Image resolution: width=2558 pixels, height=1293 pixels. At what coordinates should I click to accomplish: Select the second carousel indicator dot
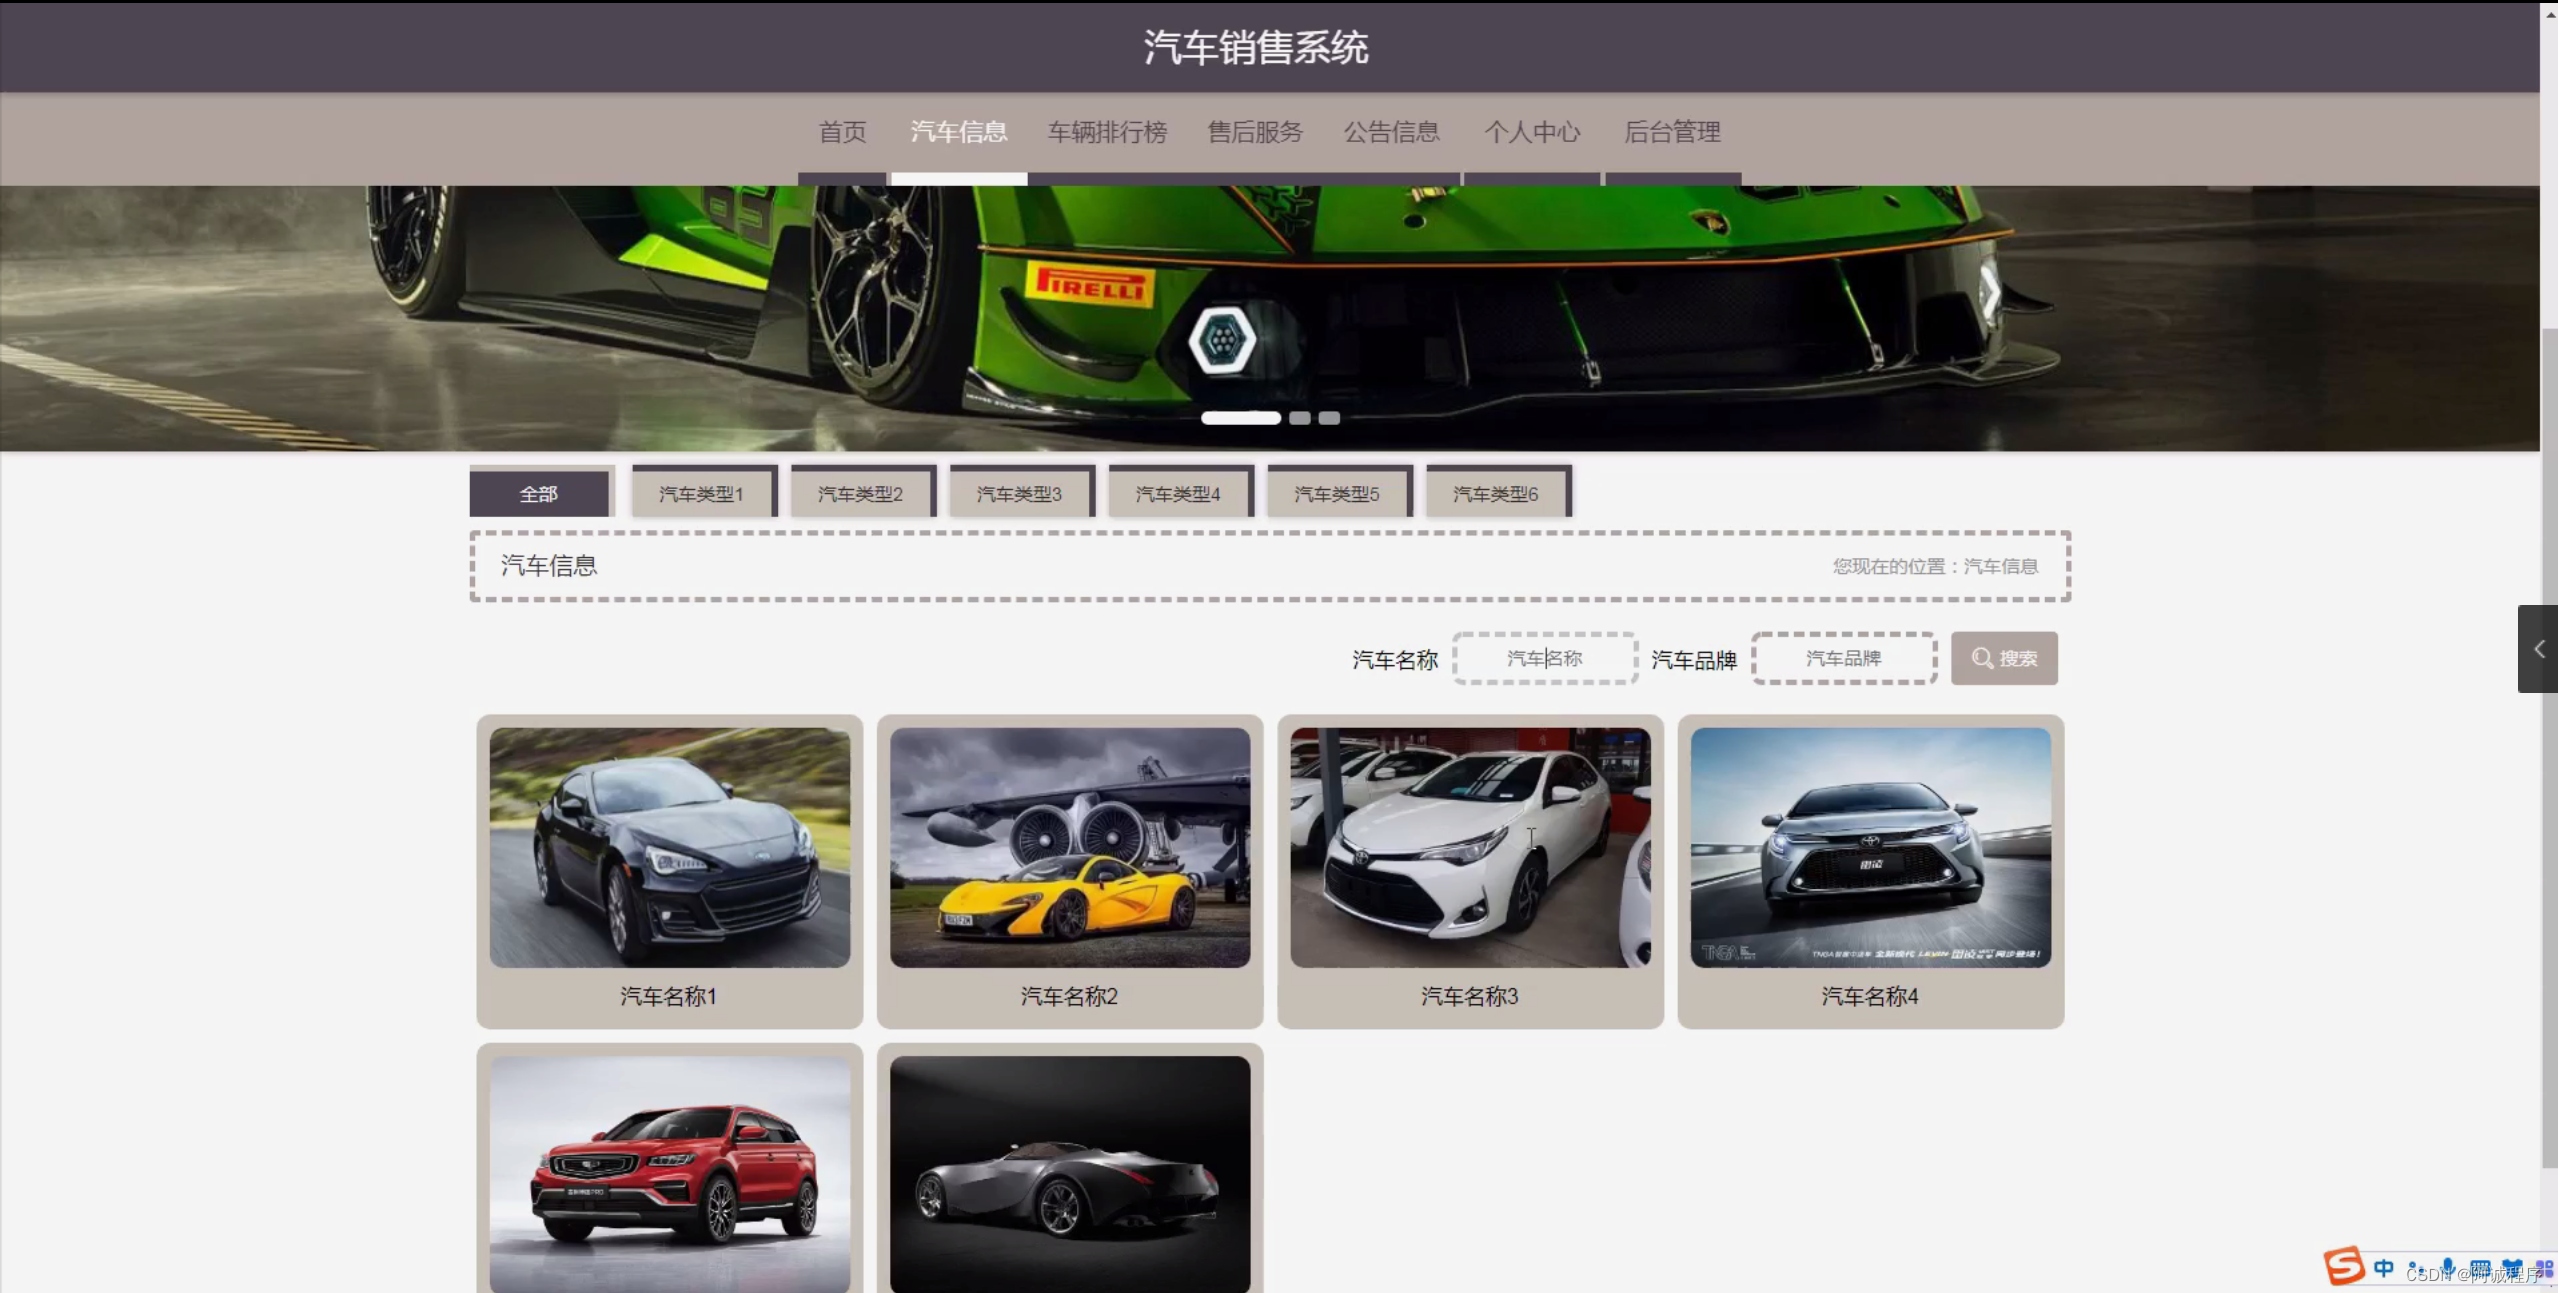[x=1299, y=418]
